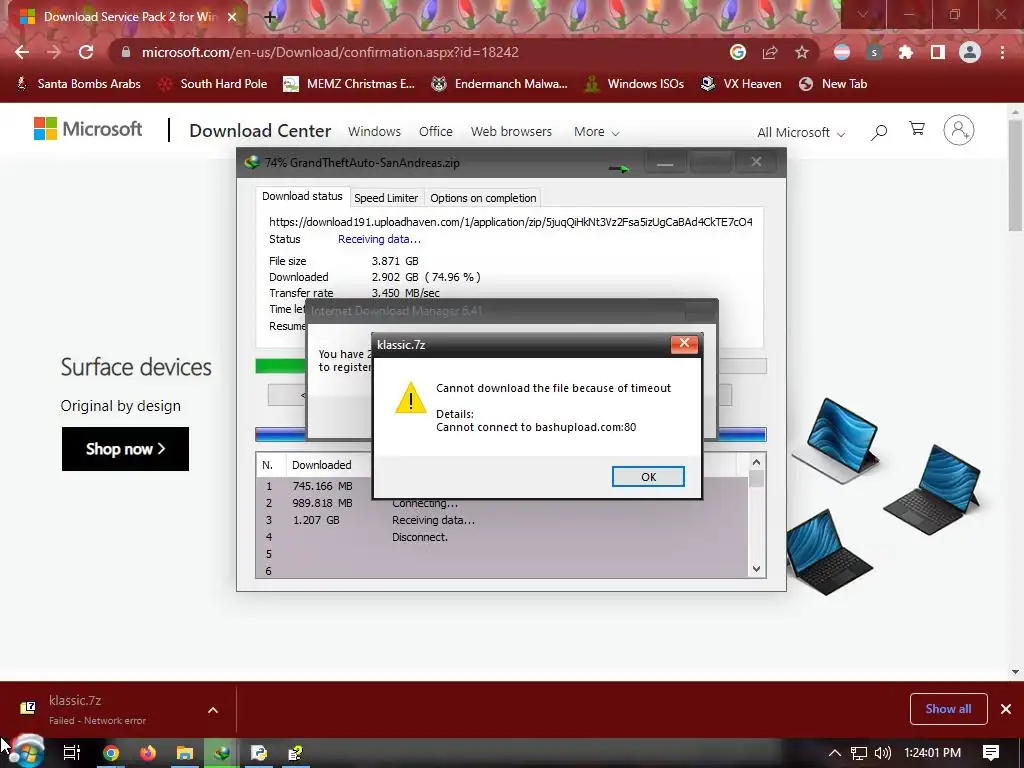The image size is (1024, 768).
Task: Open the Endermanch Malware bookmark
Action: pyautogui.click(x=500, y=84)
